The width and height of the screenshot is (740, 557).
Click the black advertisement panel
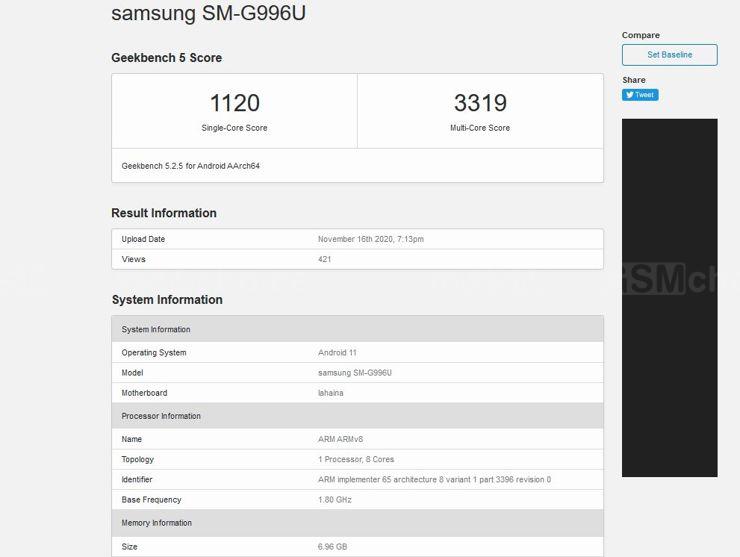pyautogui.click(x=670, y=298)
